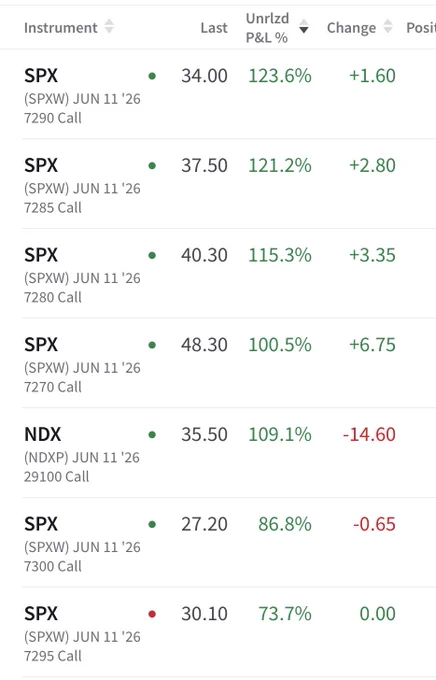Click red status dot for SPX 7295 Call

[x=152, y=614]
